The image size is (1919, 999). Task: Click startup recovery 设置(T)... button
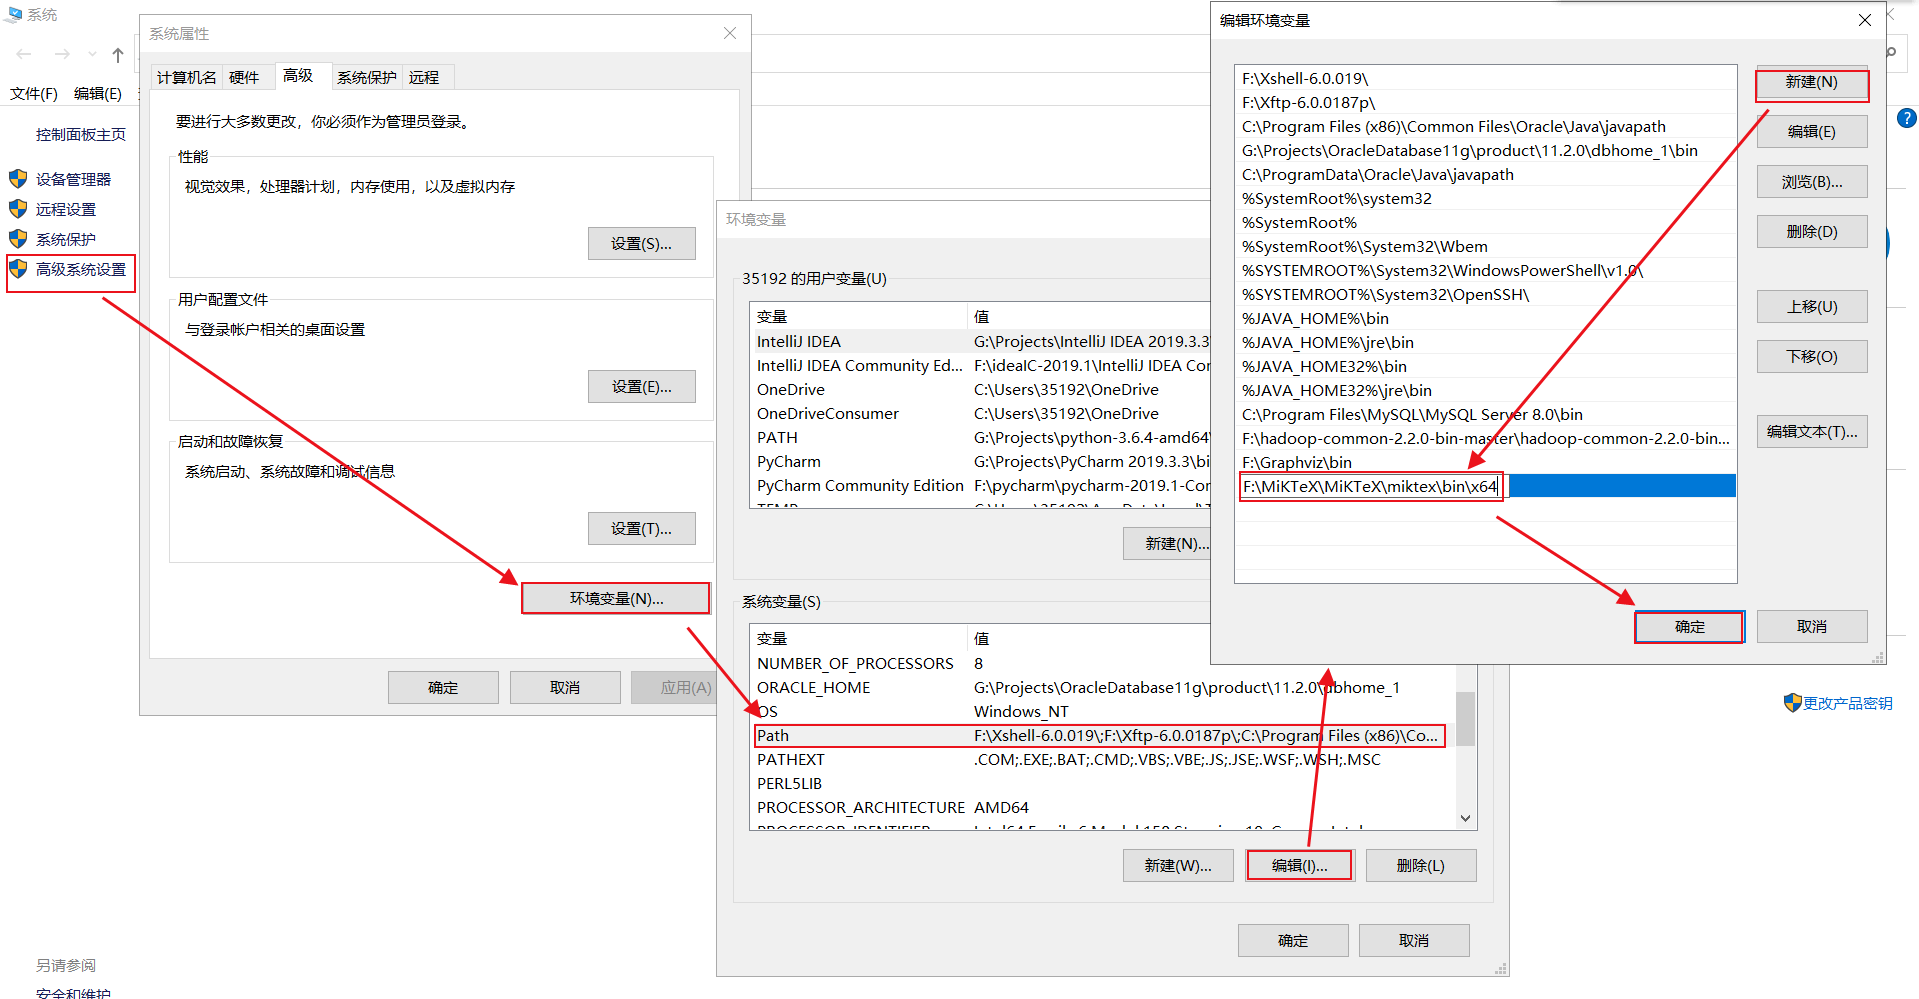(x=641, y=528)
